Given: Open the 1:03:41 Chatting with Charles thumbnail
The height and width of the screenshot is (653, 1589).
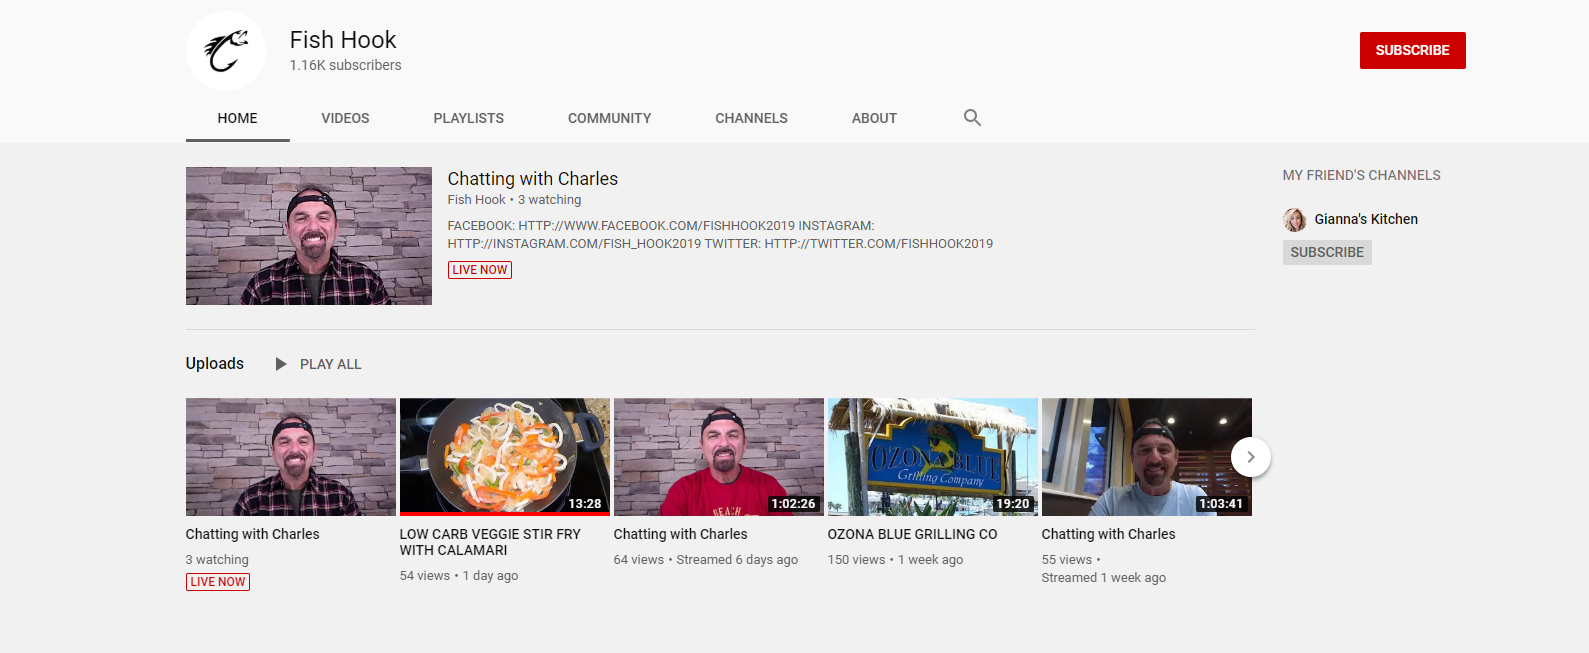Looking at the screenshot, I should (x=1147, y=457).
